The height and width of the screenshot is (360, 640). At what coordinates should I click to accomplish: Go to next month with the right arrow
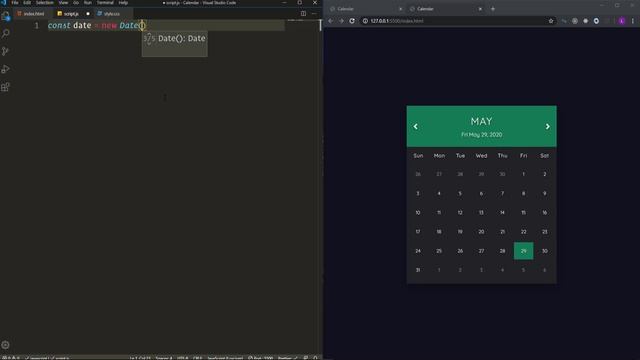[x=547, y=127]
